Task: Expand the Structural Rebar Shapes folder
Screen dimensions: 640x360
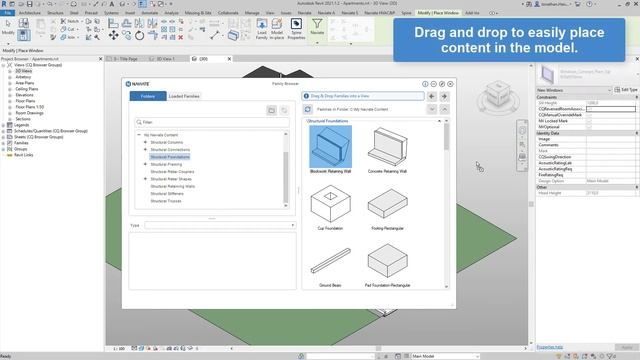Action: [x=145, y=179]
